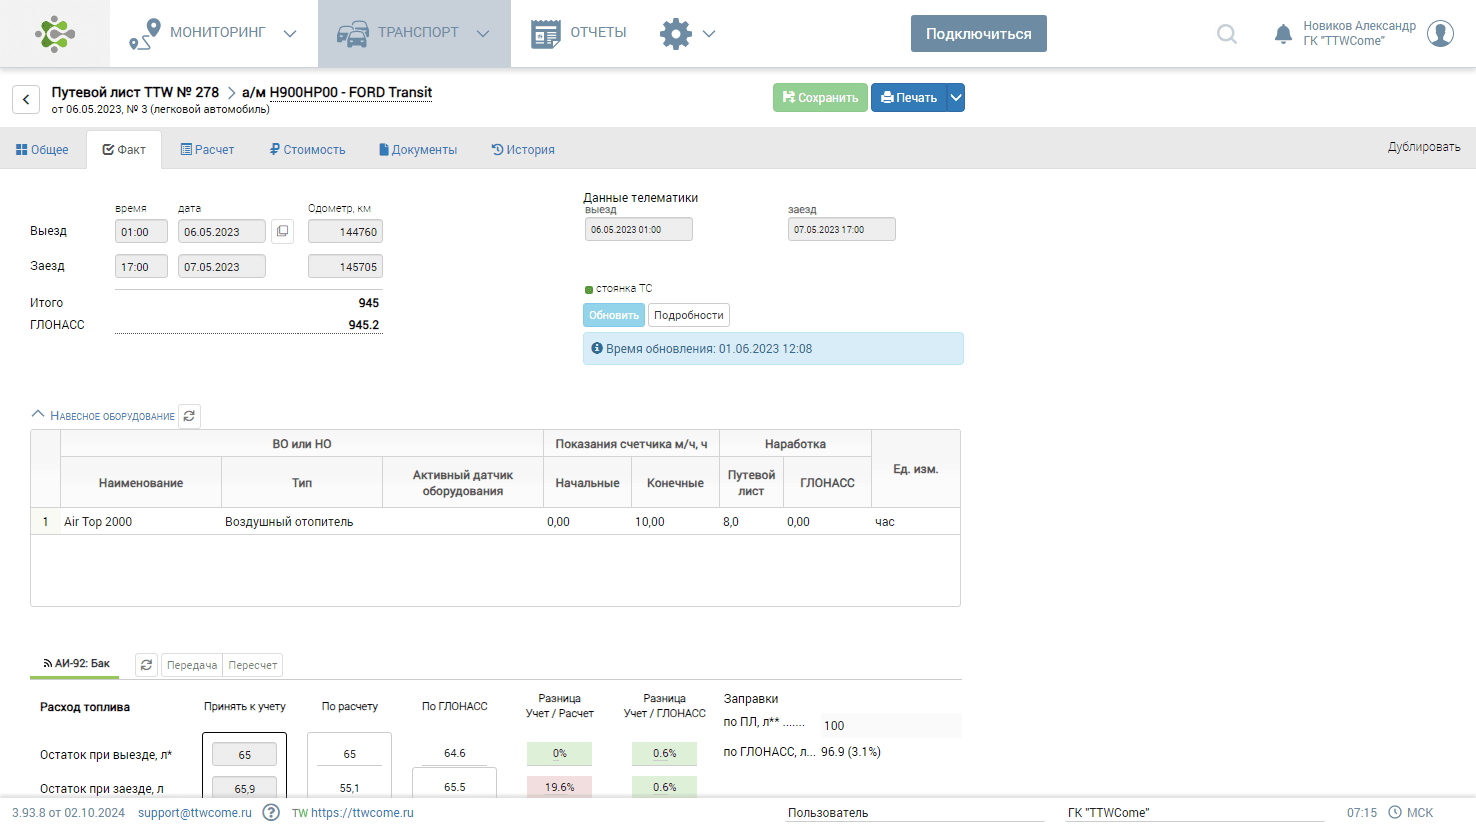
Task: Open the Стоимость tab
Action: [307, 149]
